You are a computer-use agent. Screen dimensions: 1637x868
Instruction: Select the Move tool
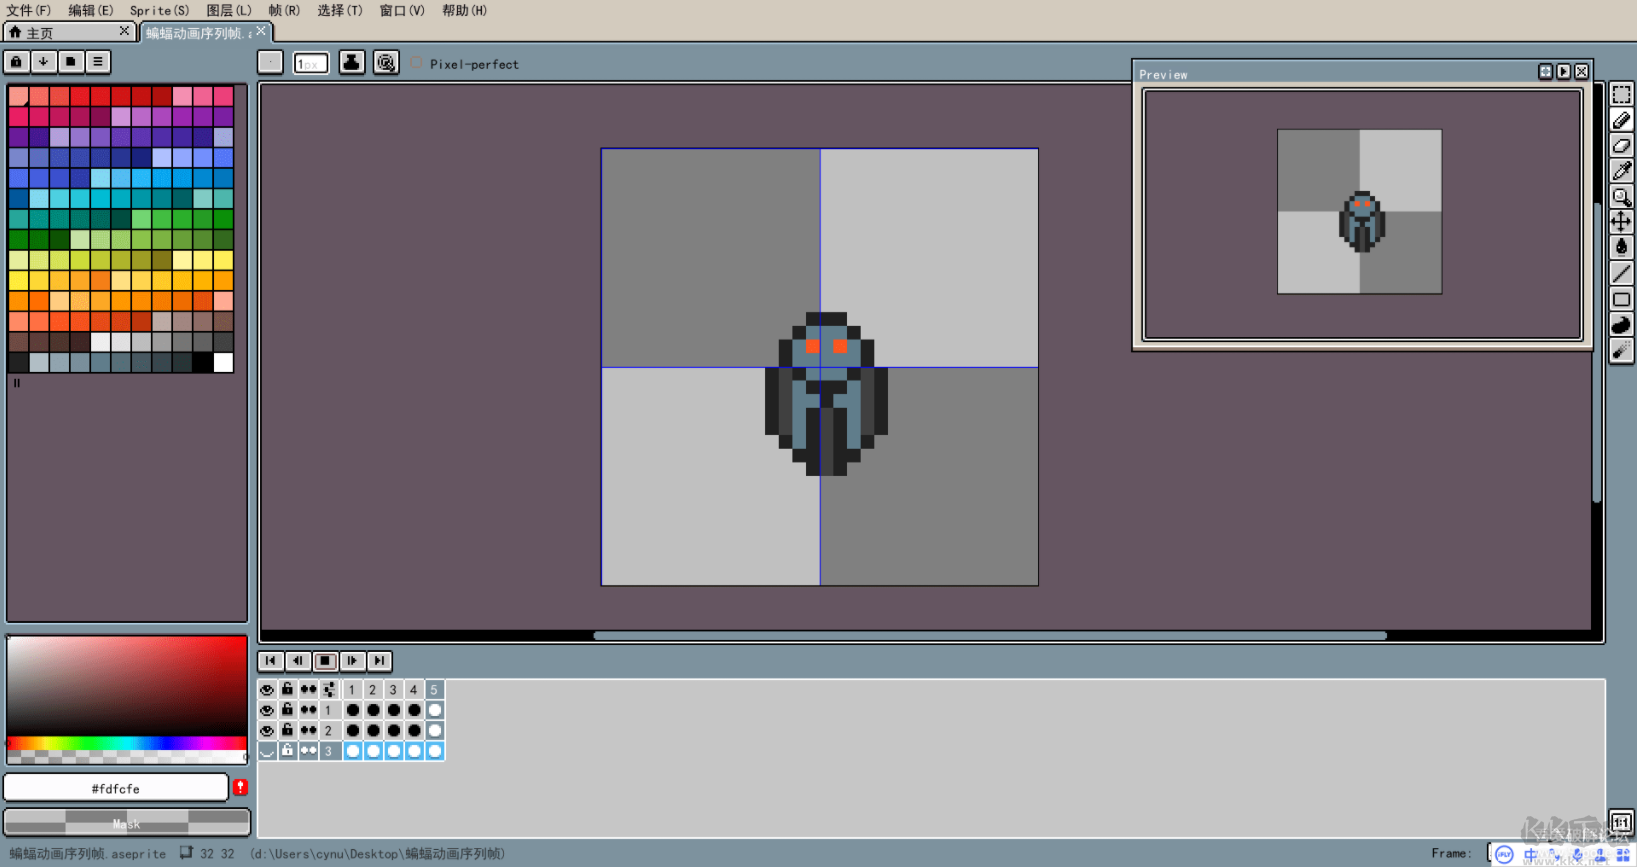pyautogui.click(x=1621, y=222)
